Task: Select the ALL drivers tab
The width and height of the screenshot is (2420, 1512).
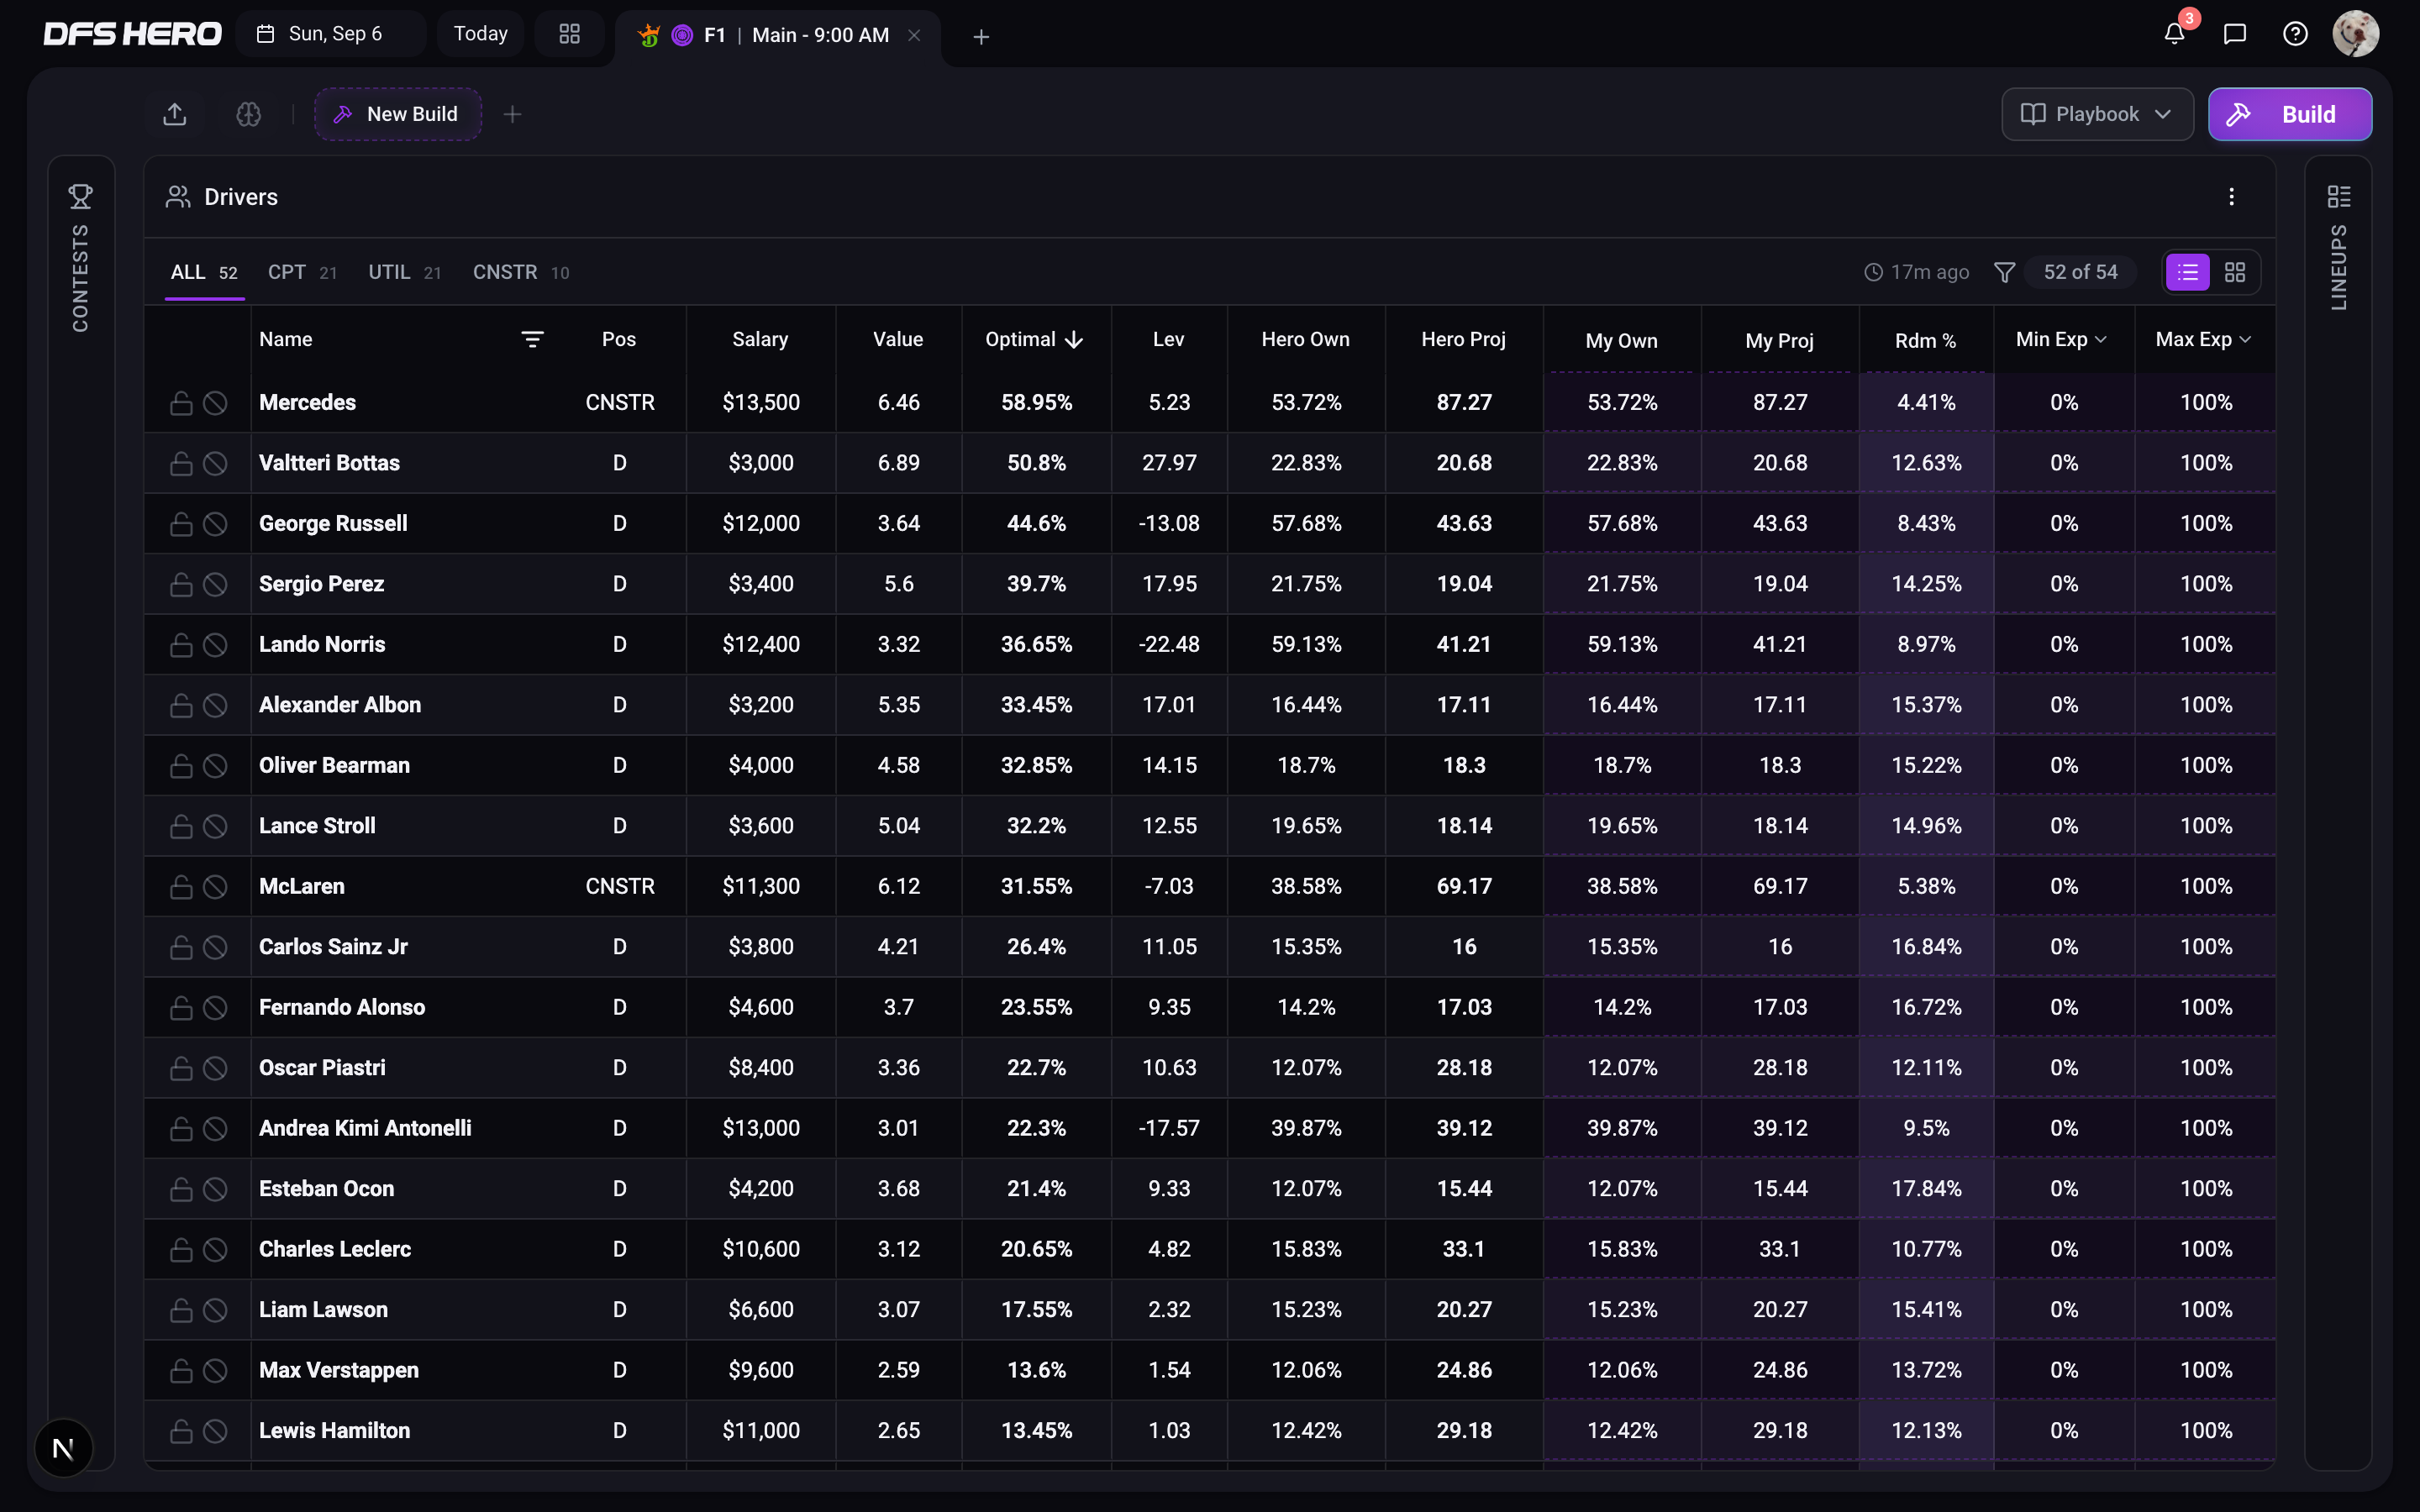Action: click(204, 272)
